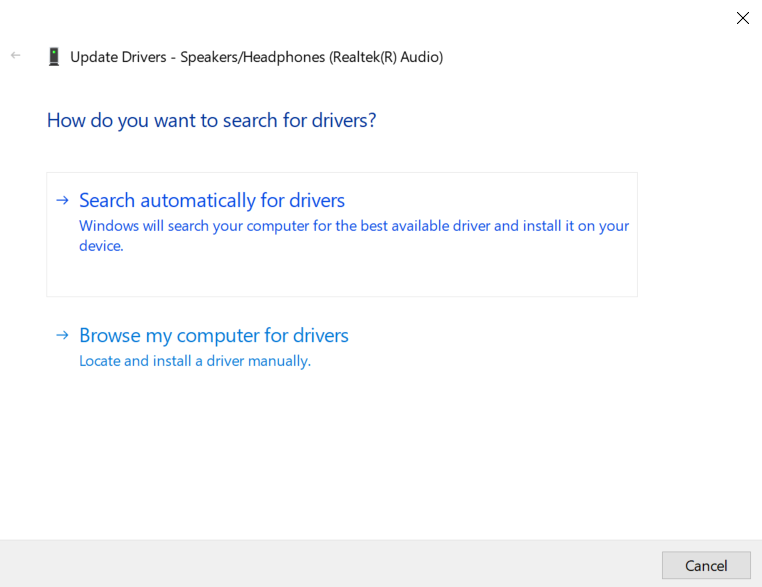Close the Update Drivers dialog with X
The height and width of the screenshot is (587, 762).
click(742, 18)
